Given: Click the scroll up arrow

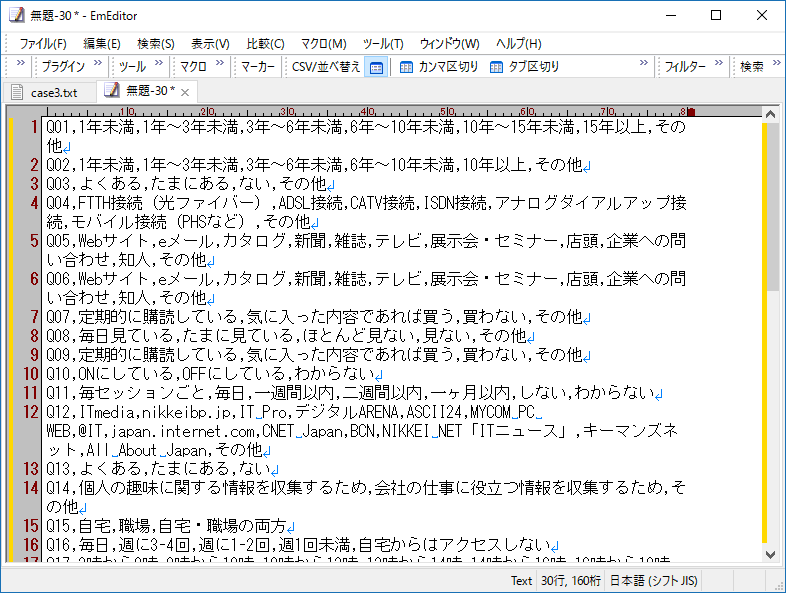Looking at the screenshot, I should click(x=770, y=115).
